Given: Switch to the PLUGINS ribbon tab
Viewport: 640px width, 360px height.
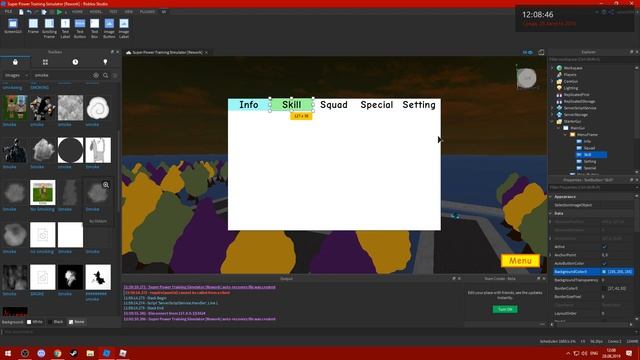Looking at the screenshot, I should [147, 12].
